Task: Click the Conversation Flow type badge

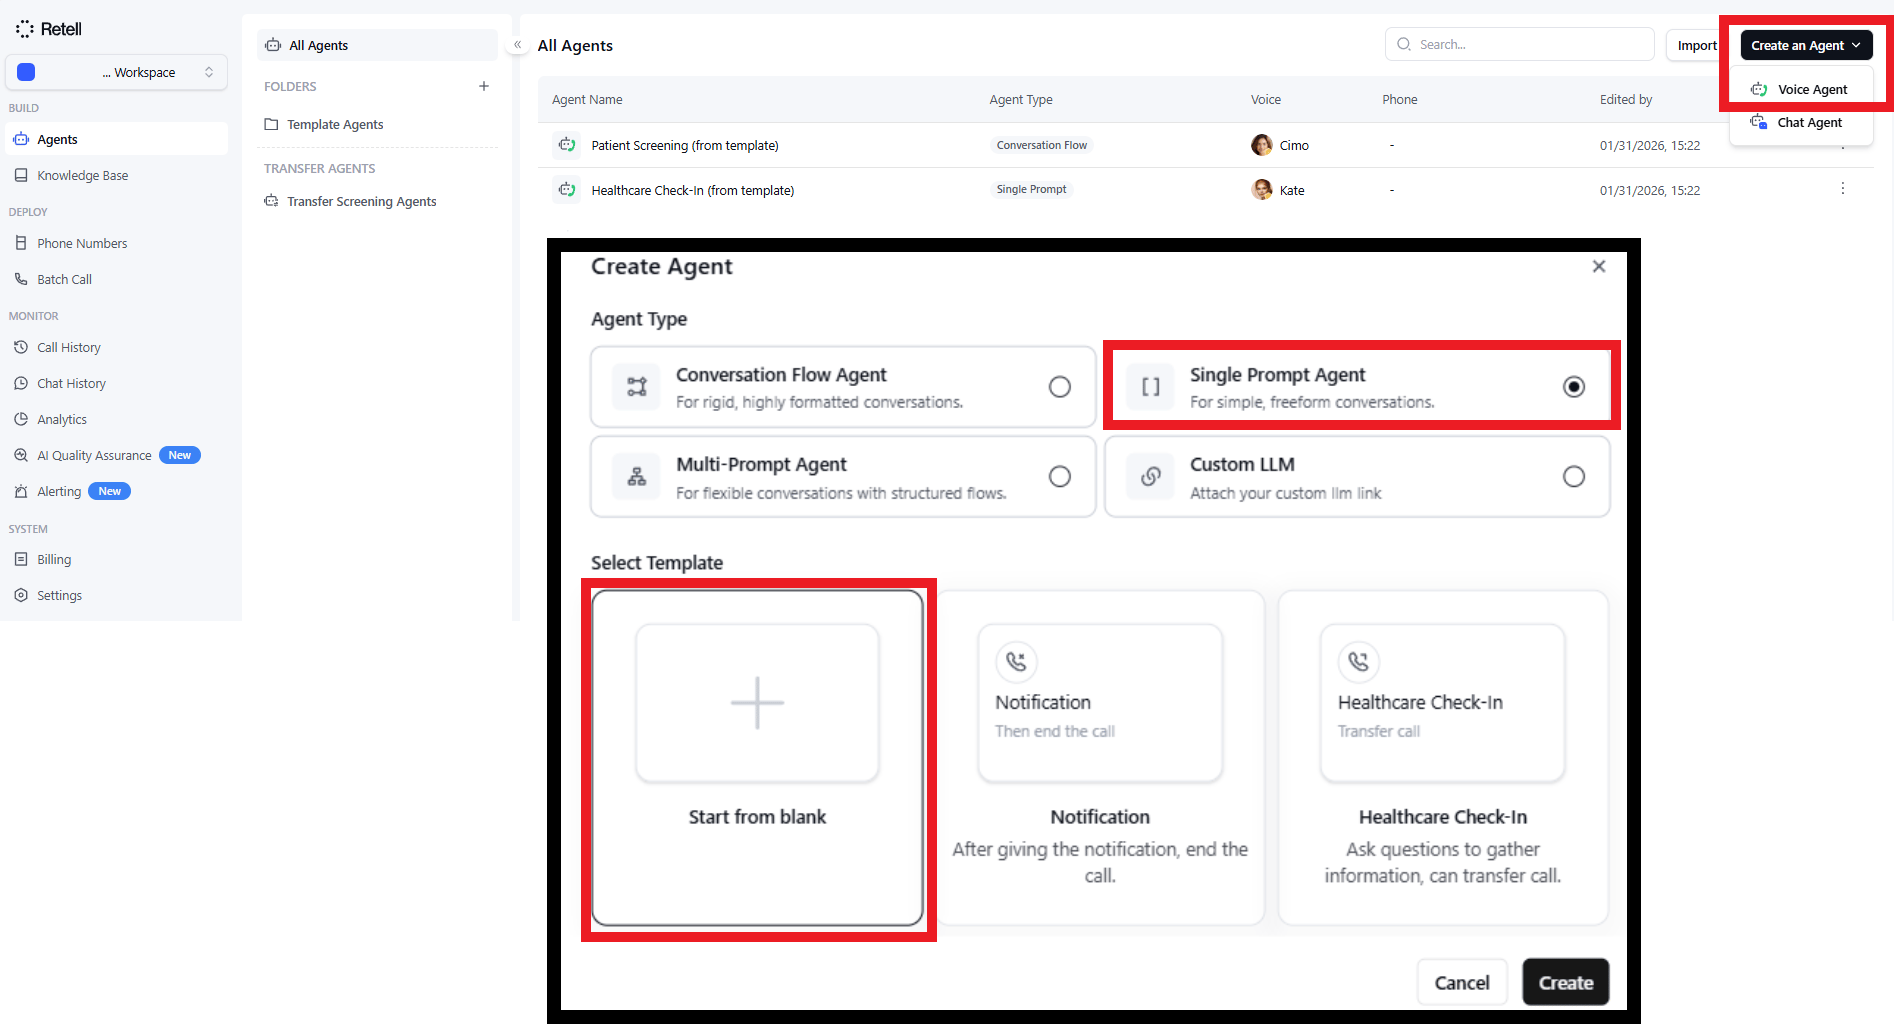Action: click(x=1042, y=145)
